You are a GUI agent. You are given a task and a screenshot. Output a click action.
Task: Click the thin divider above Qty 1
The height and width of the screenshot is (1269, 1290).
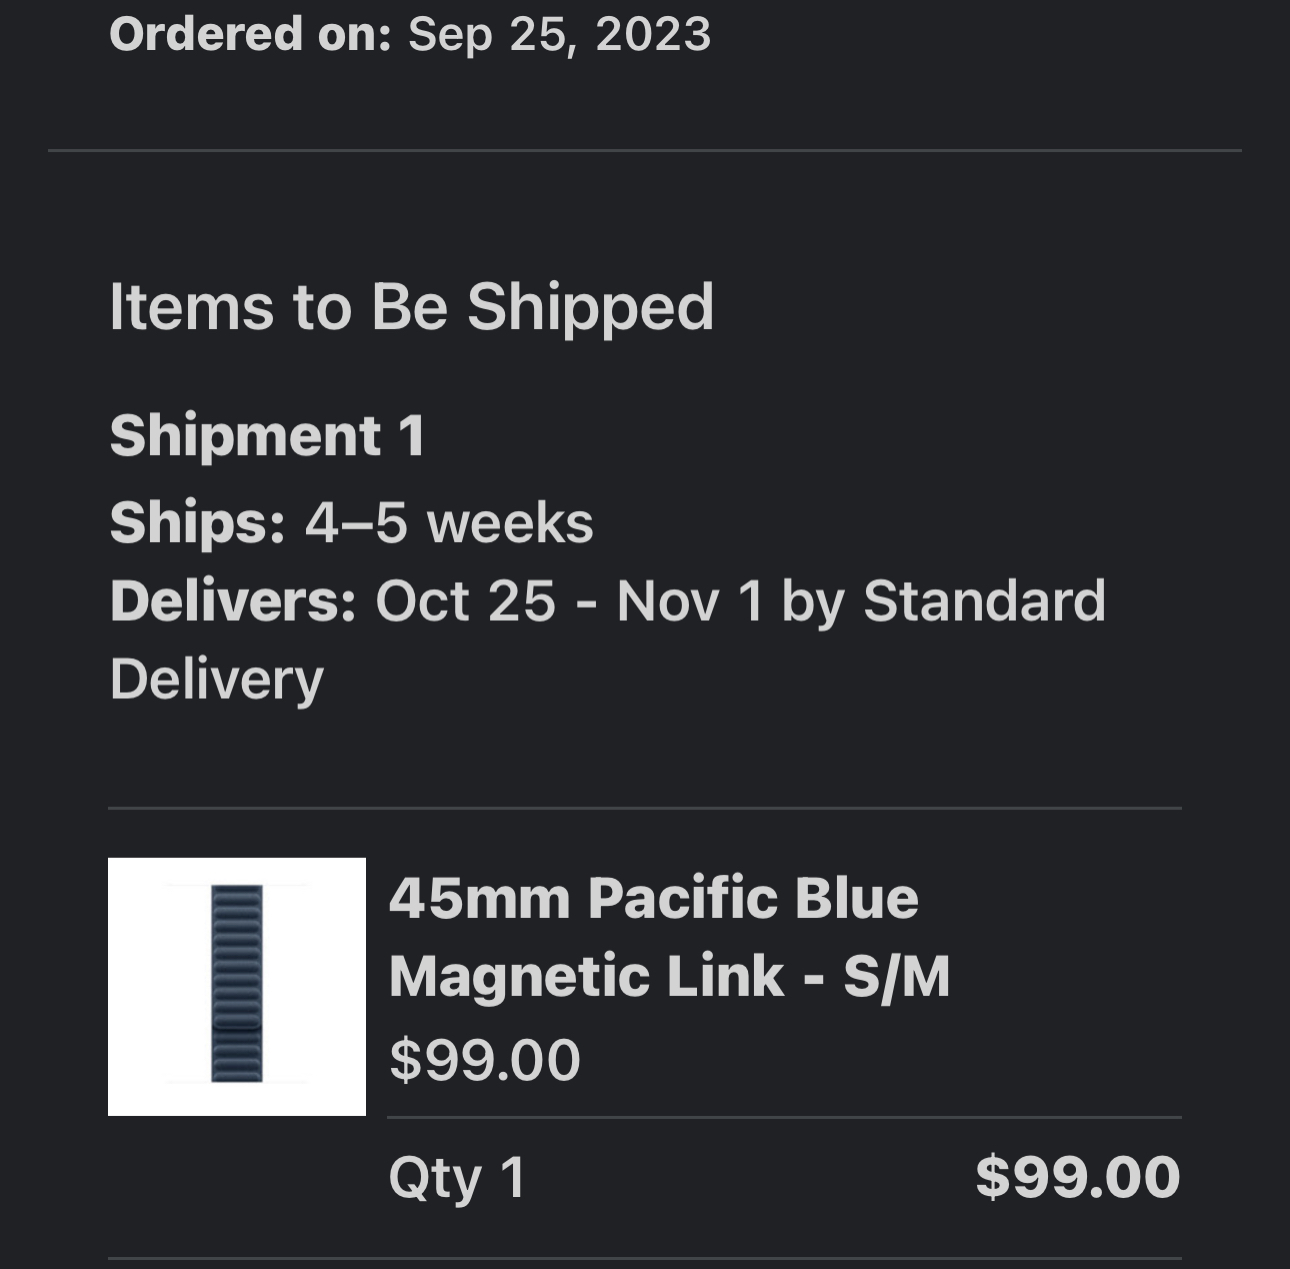(784, 1117)
